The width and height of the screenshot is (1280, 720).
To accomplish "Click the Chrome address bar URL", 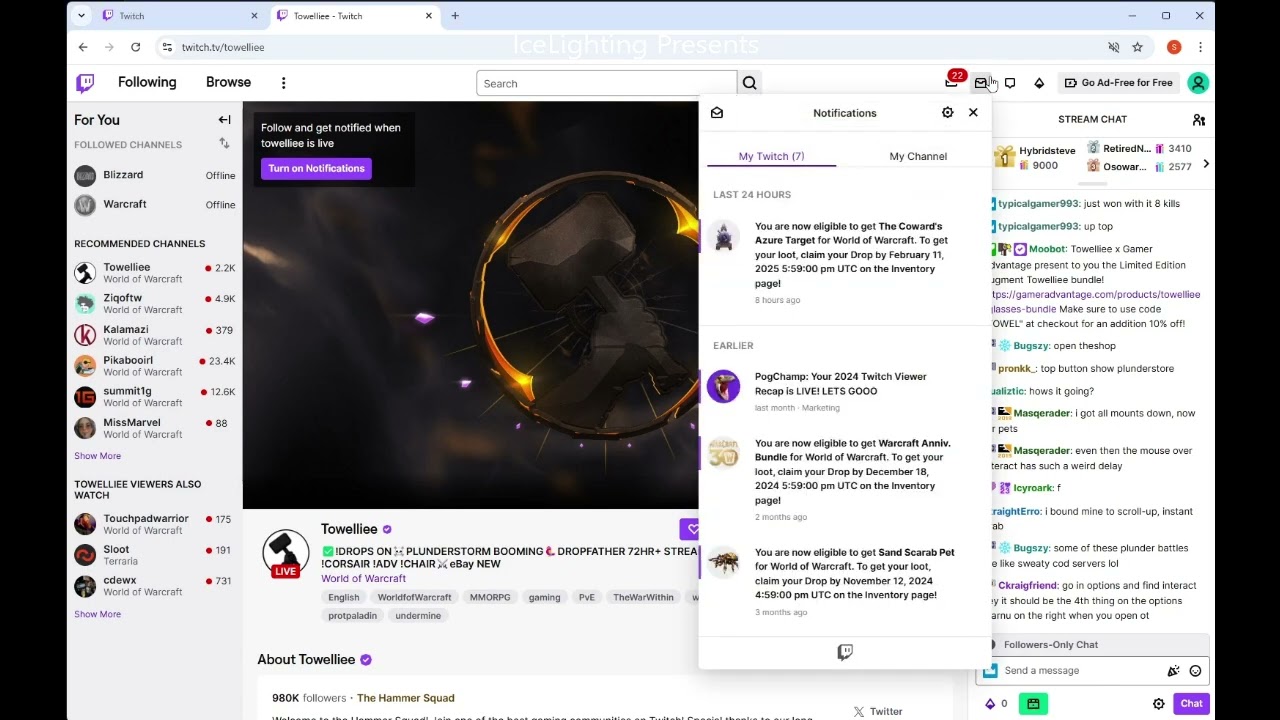I will point(222,47).
